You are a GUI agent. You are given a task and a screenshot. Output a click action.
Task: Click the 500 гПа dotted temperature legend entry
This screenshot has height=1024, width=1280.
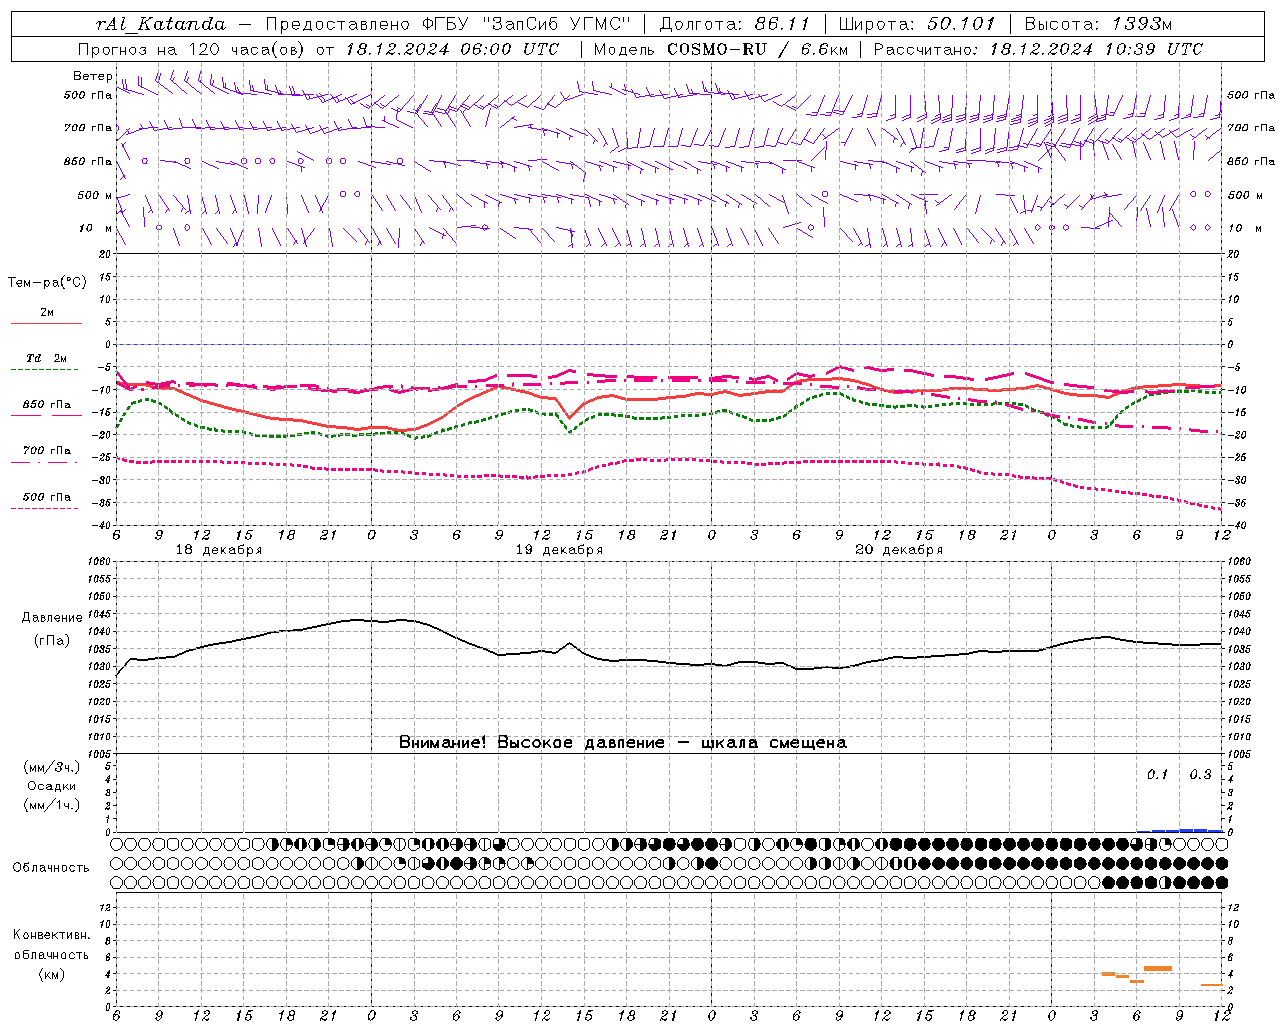pos(46,497)
